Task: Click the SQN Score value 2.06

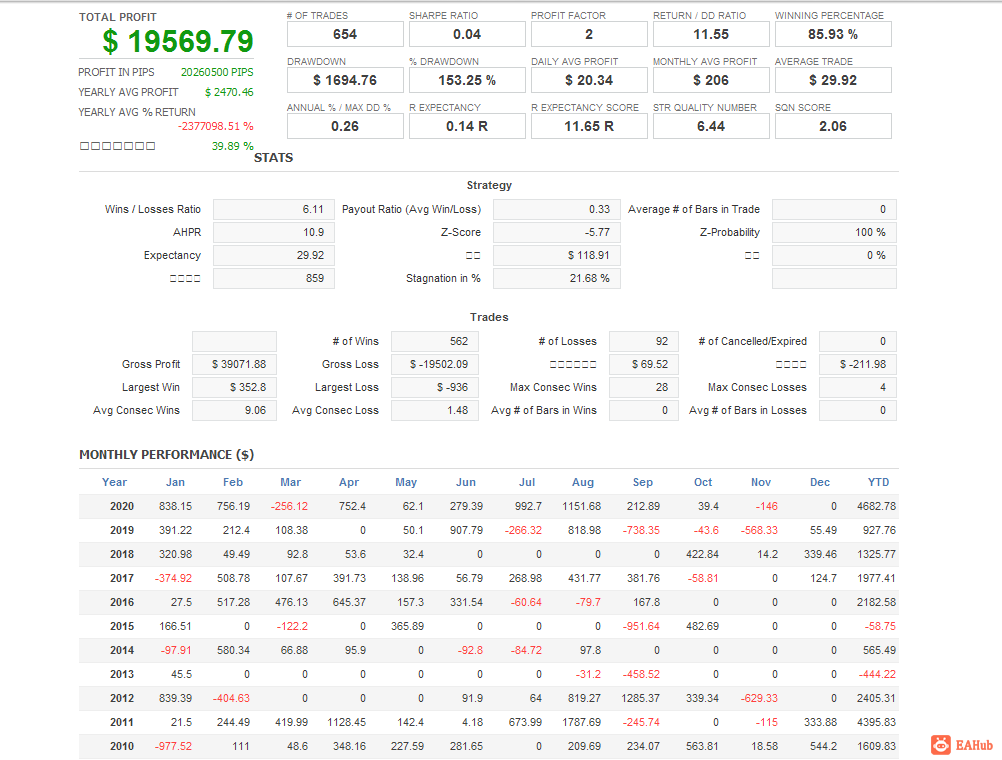Action: (x=833, y=127)
